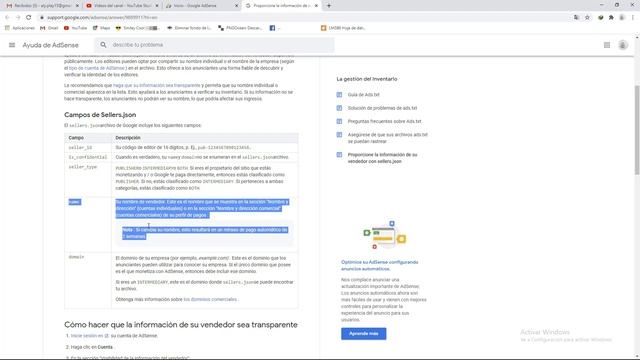Bookmark this page with the star icon
This screenshot has width=640, height=360.
click(587, 18)
